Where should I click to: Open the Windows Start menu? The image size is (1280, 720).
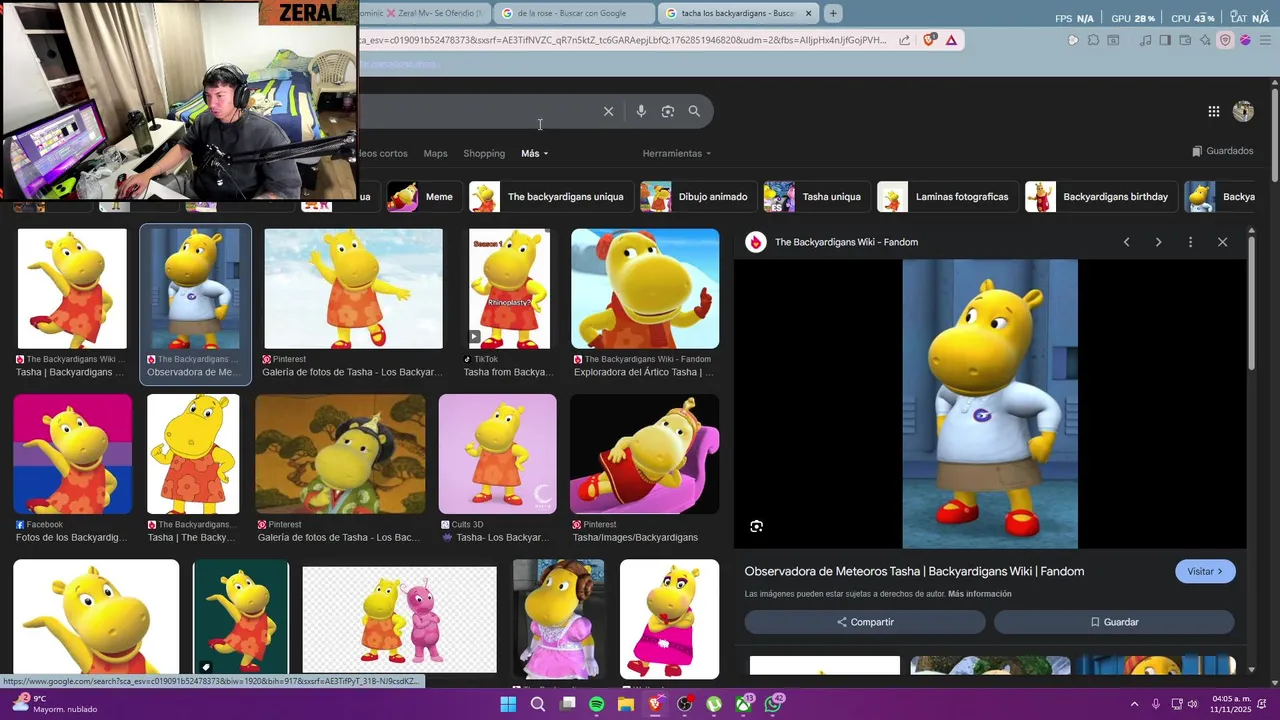click(508, 704)
